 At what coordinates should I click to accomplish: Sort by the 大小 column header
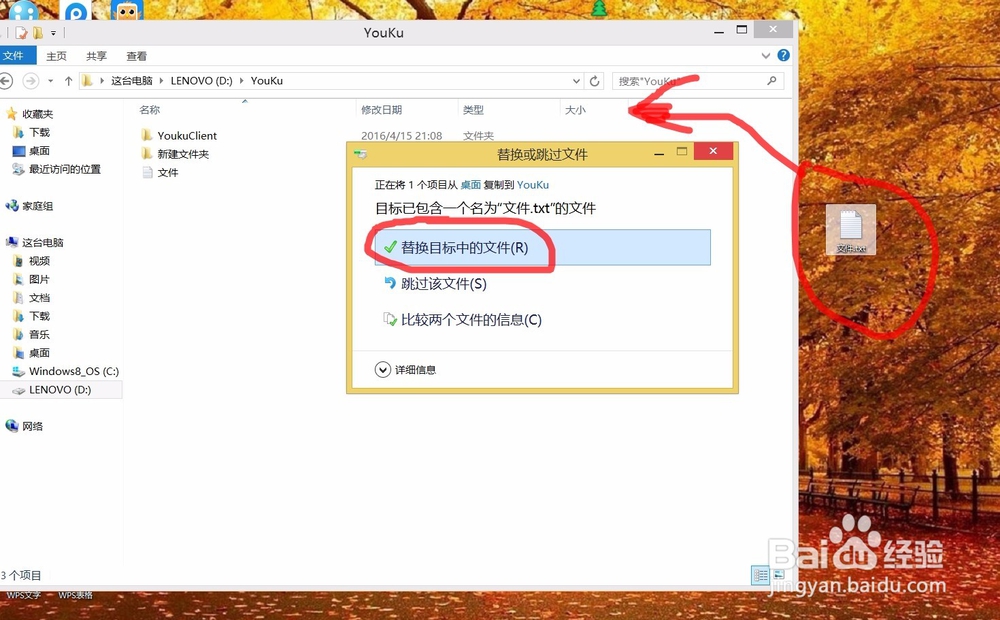tap(575, 110)
